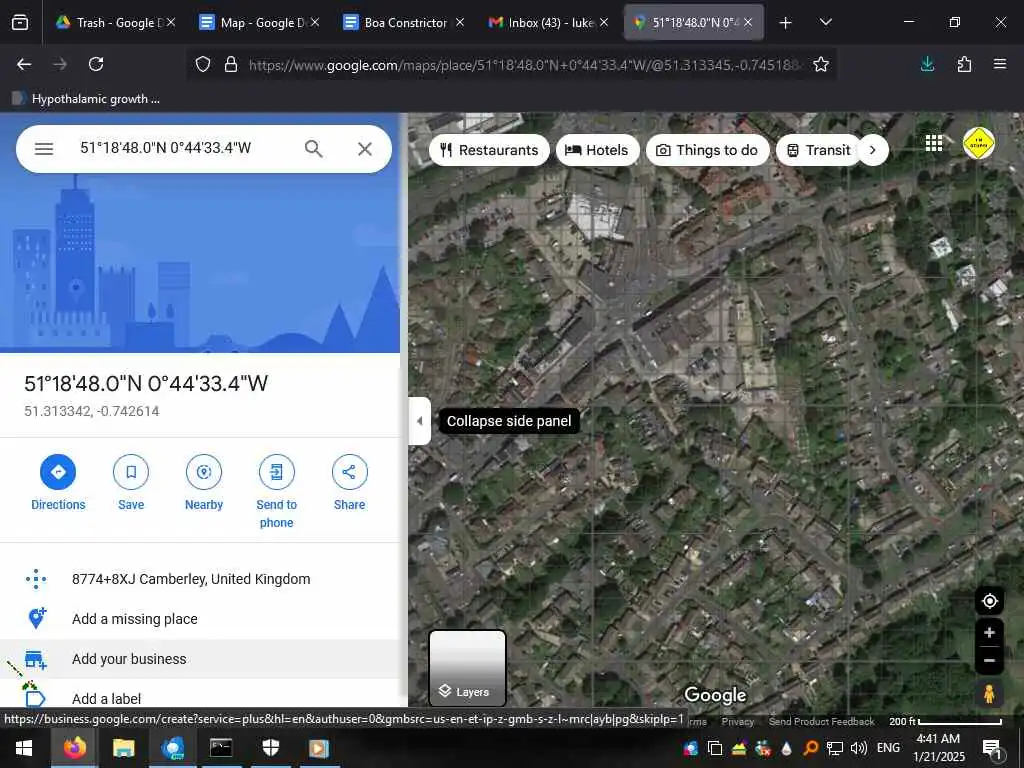Open File Explorer from taskbar
Screen dimensions: 1024x768
point(123,748)
